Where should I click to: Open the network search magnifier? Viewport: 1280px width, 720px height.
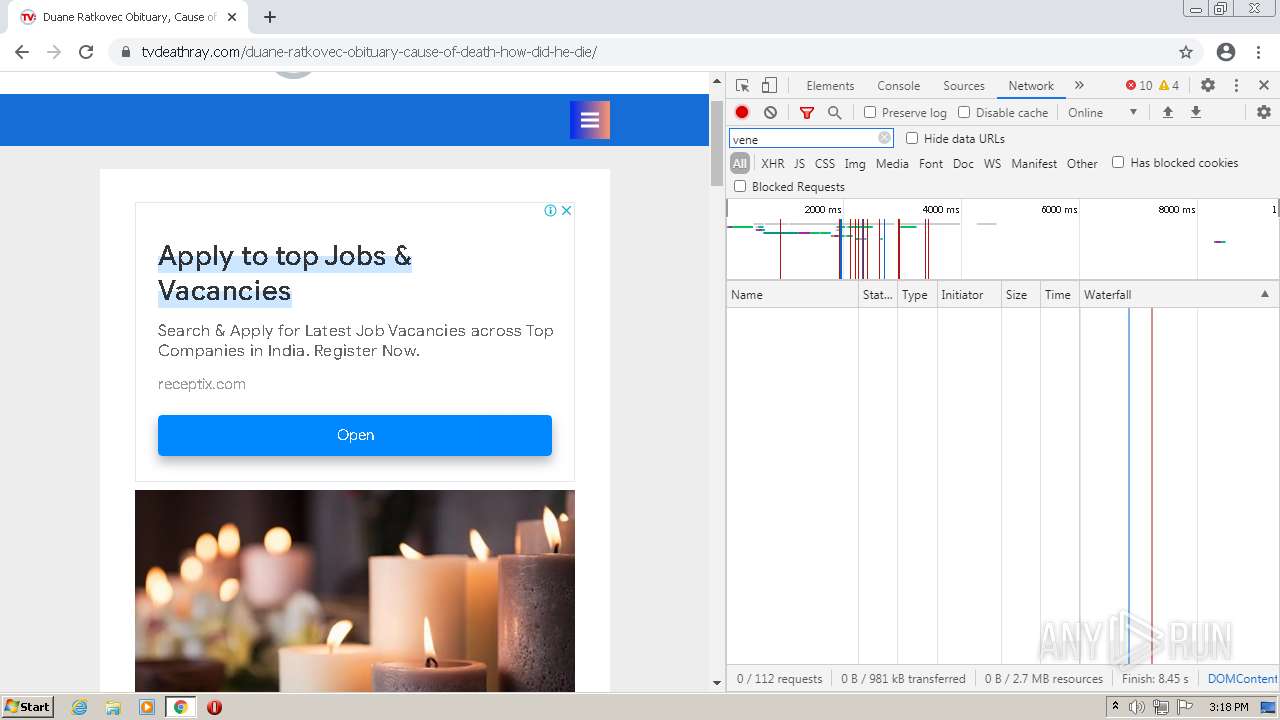tap(835, 113)
